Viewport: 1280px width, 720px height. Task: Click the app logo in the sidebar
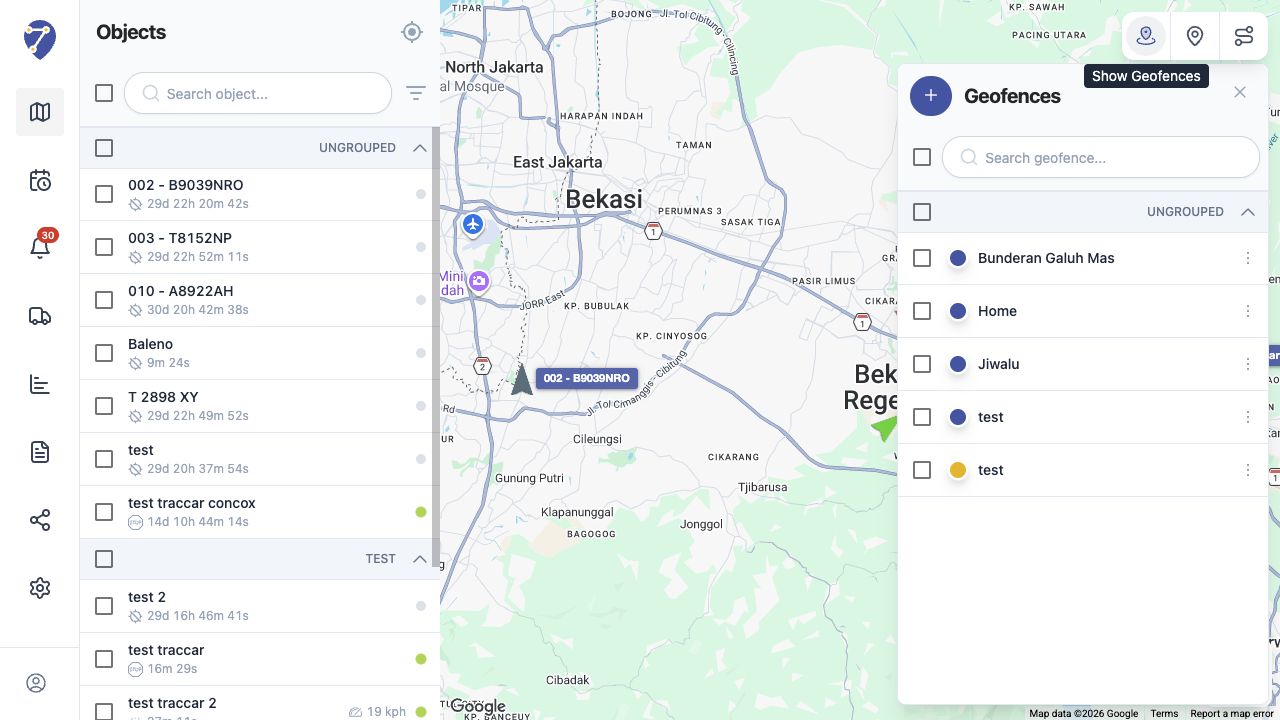[x=40, y=40]
